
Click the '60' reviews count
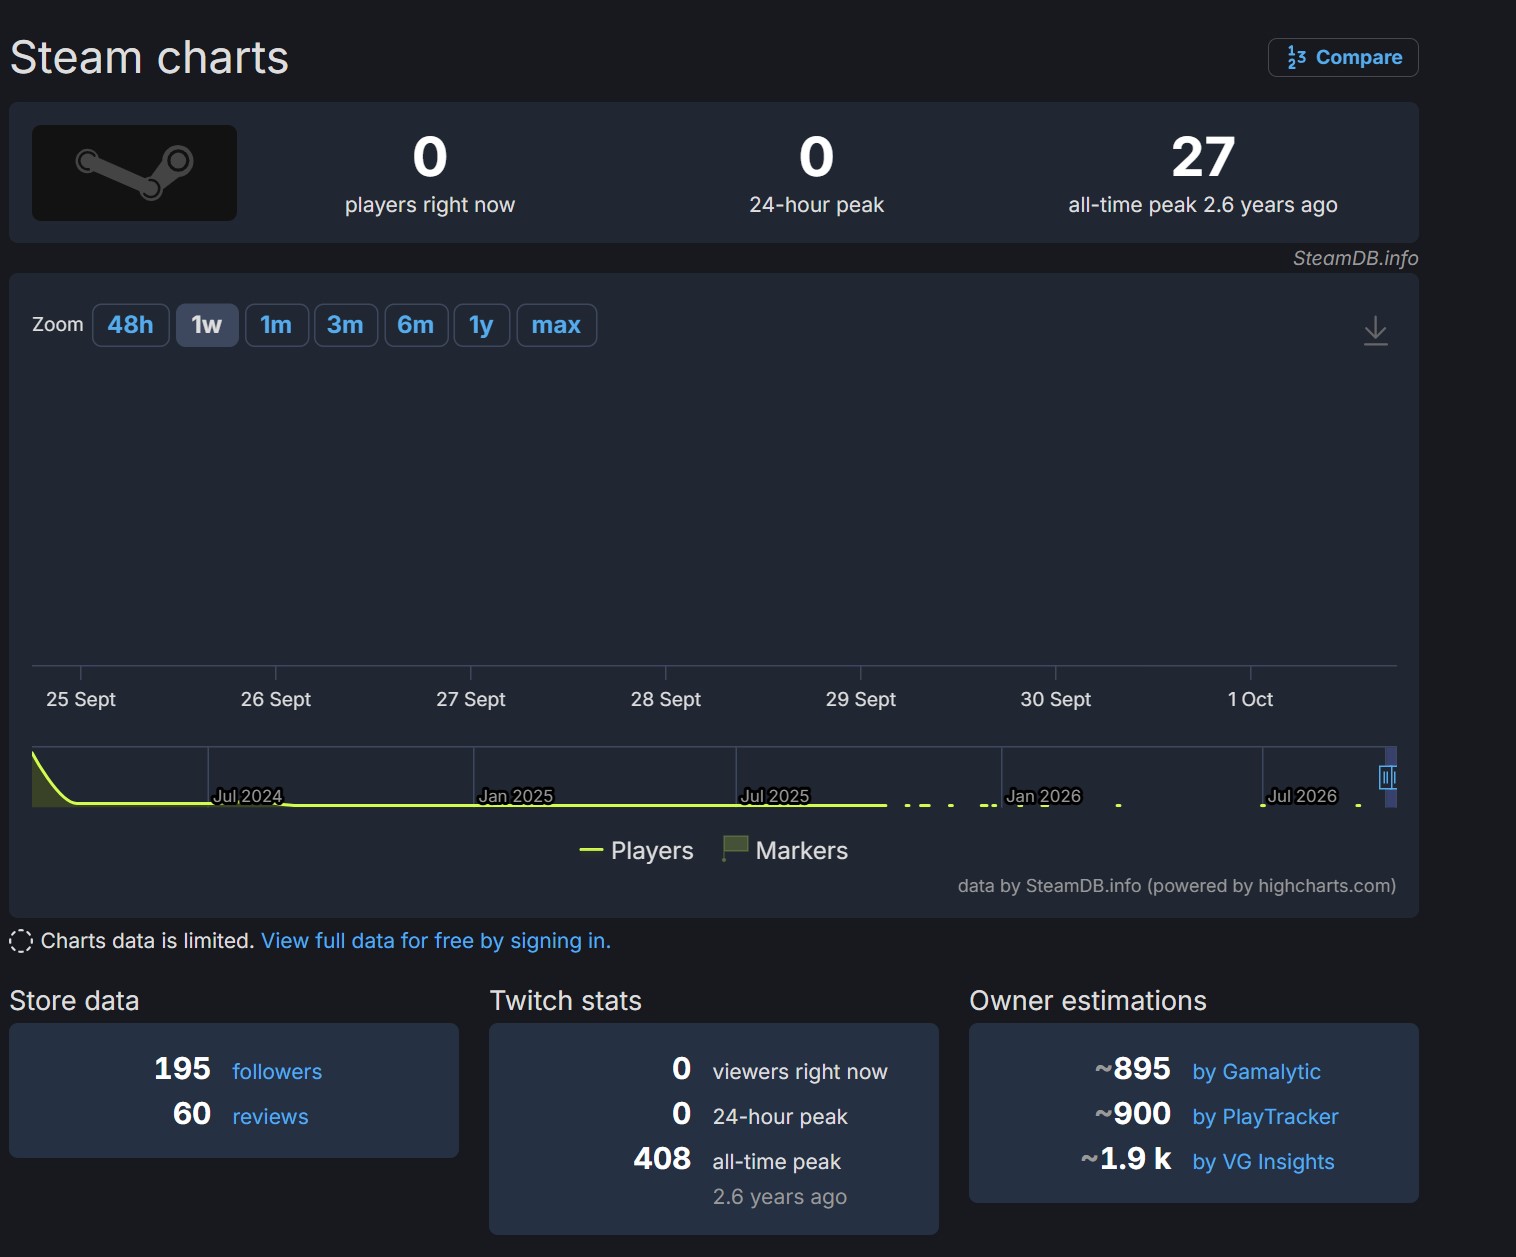(192, 1114)
